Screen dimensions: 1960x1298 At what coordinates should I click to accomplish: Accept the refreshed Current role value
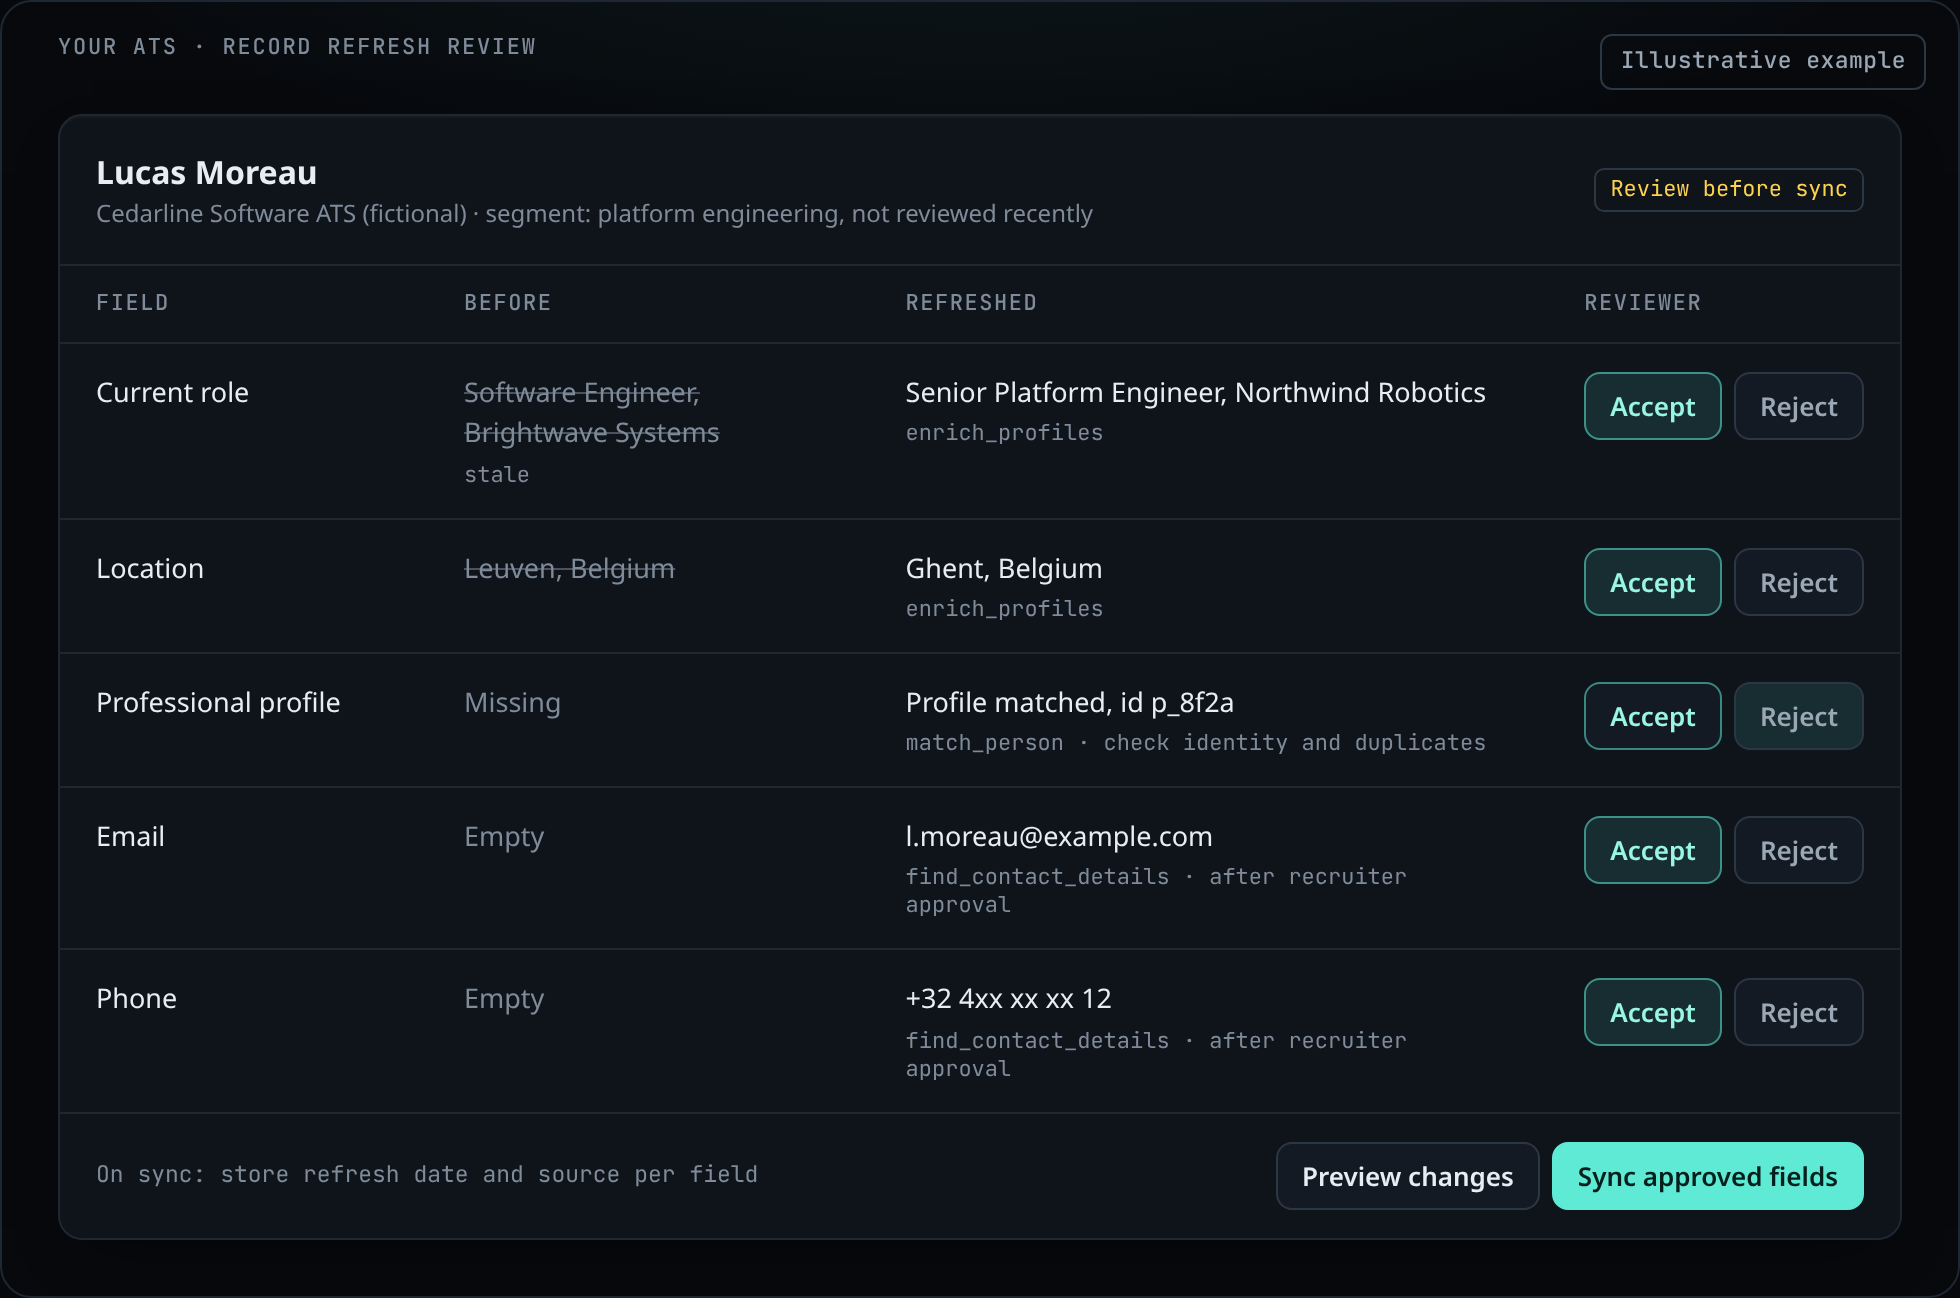tap(1652, 406)
